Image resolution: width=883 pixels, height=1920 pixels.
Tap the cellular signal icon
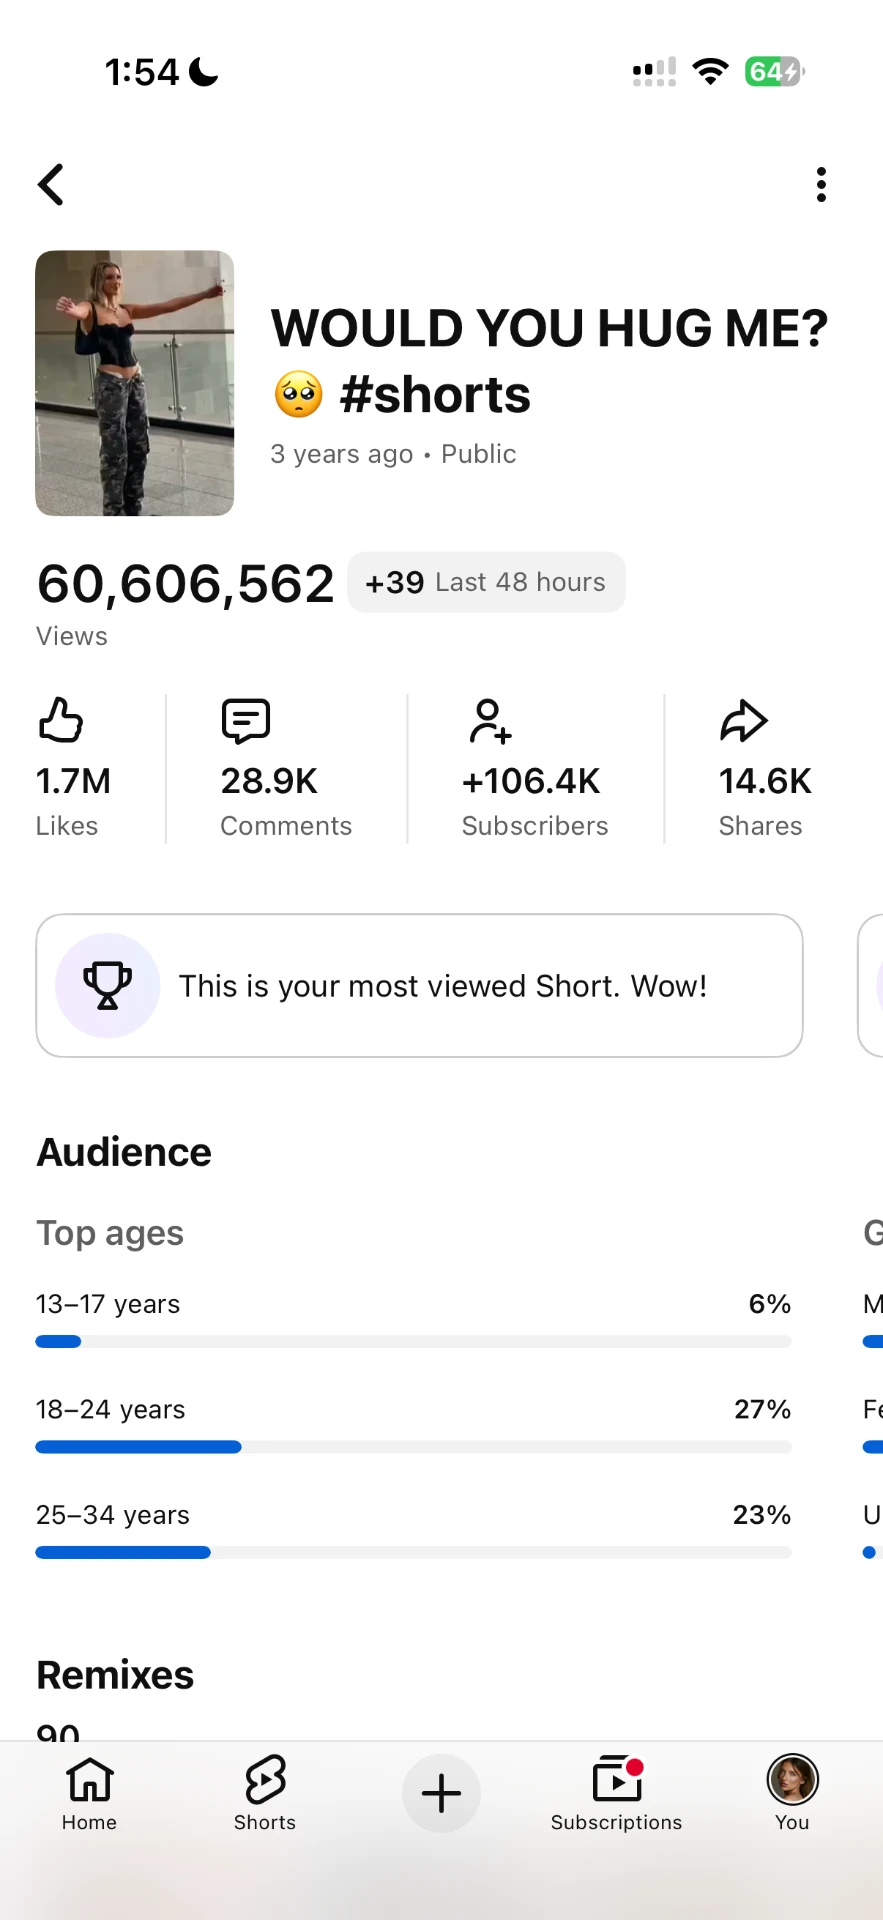654,72
